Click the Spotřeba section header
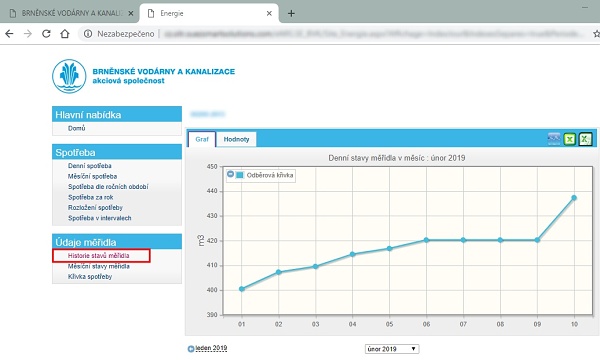This screenshot has height=360, width=600. point(117,152)
